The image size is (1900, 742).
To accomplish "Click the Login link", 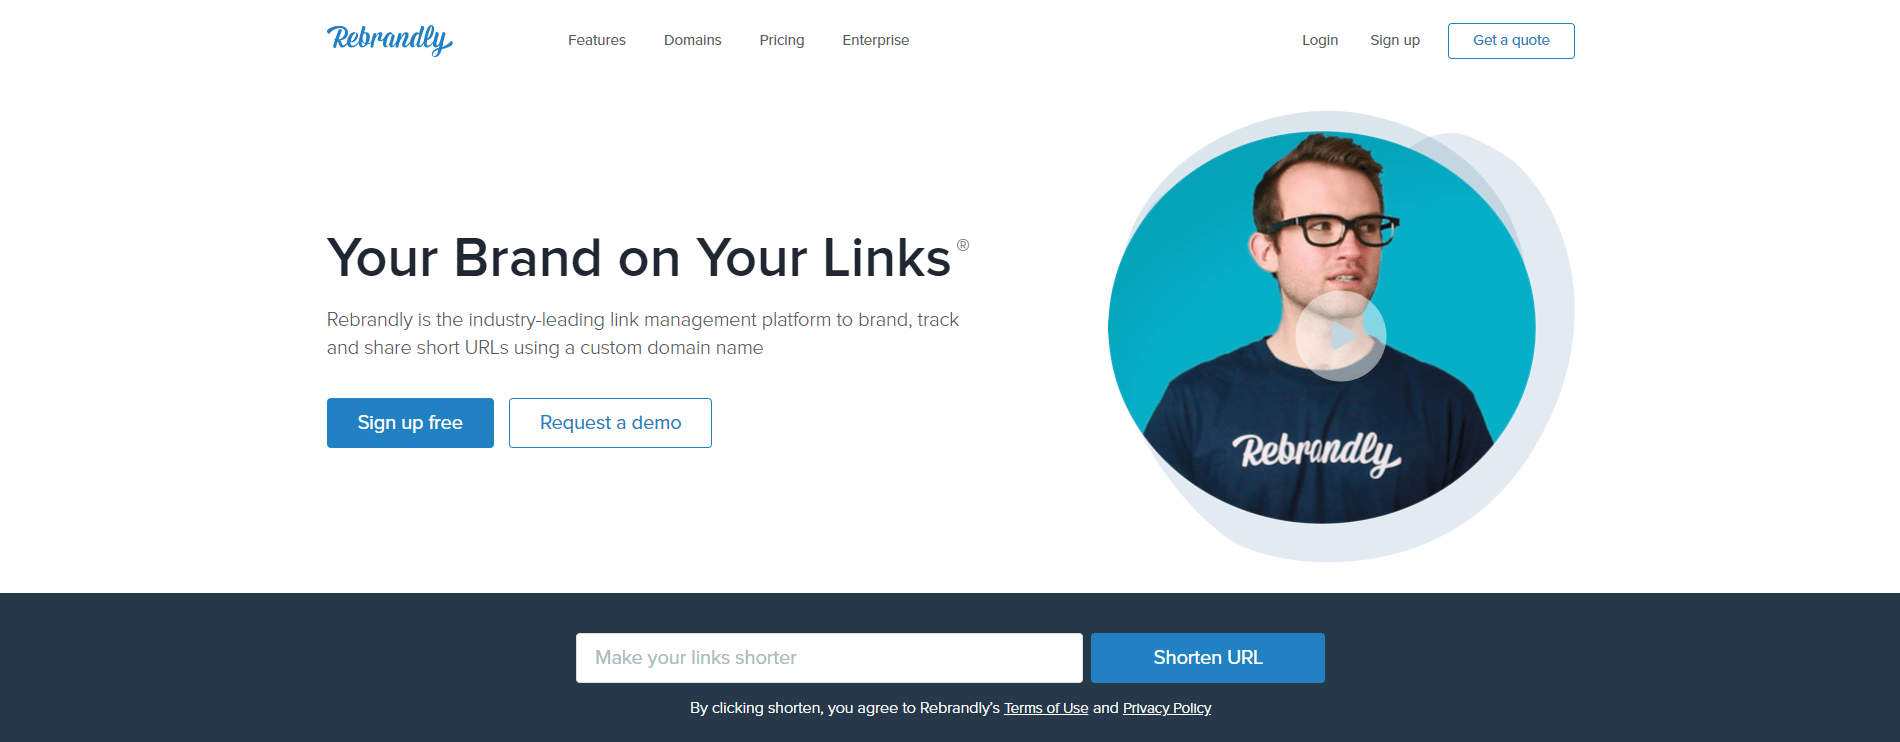I will click(x=1320, y=40).
